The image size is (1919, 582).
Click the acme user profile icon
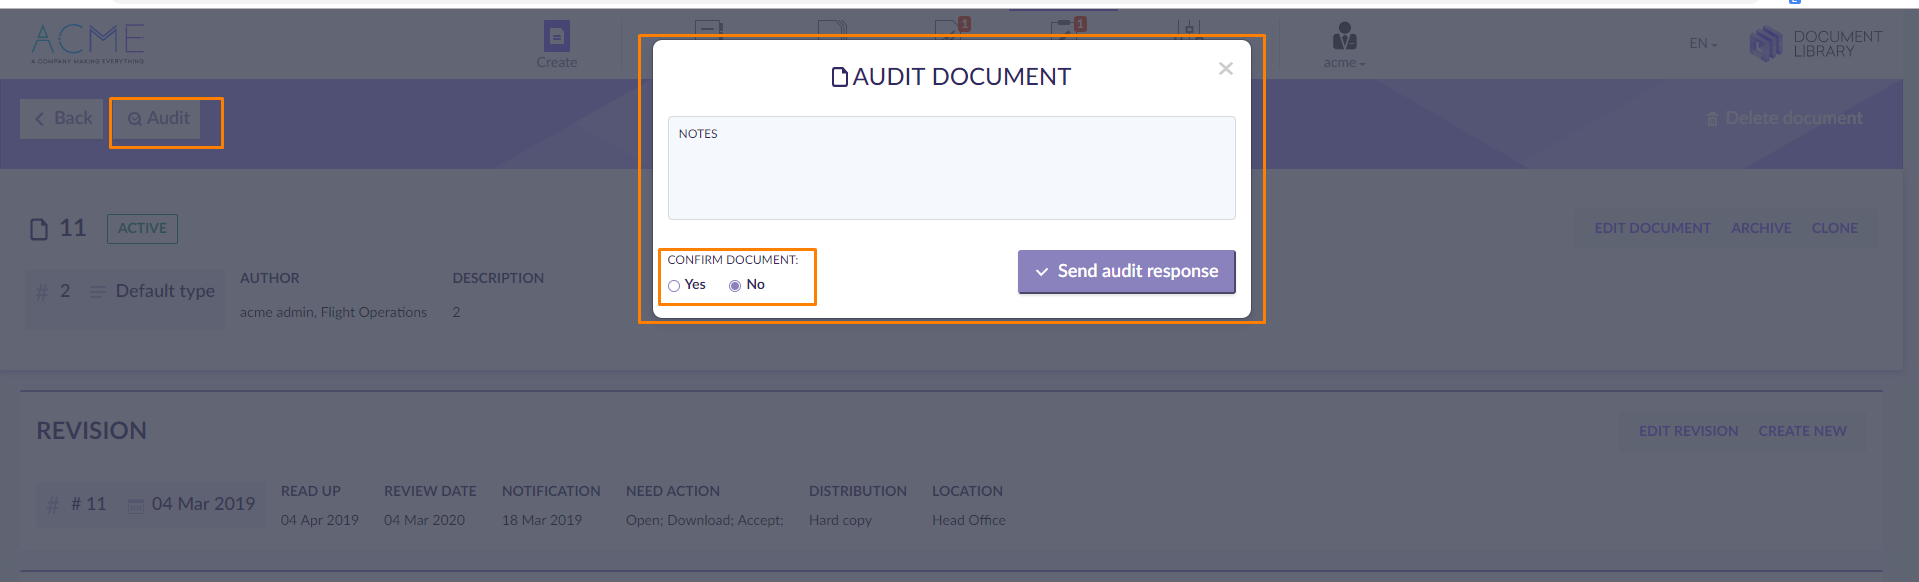pyautogui.click(x=1344, y=38)
